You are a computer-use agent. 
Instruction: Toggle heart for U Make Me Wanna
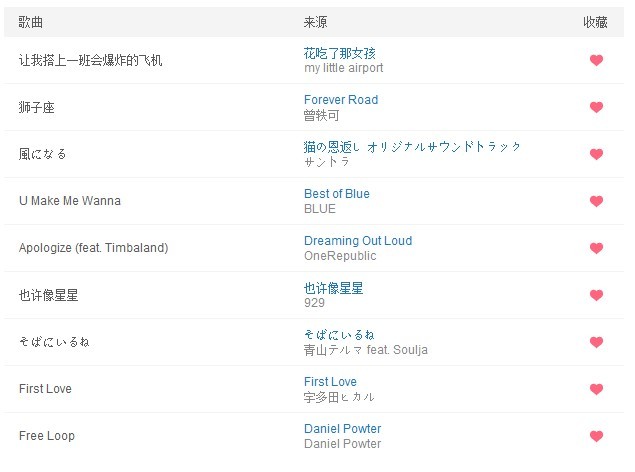pyautogui.click(x=596, y=201)
